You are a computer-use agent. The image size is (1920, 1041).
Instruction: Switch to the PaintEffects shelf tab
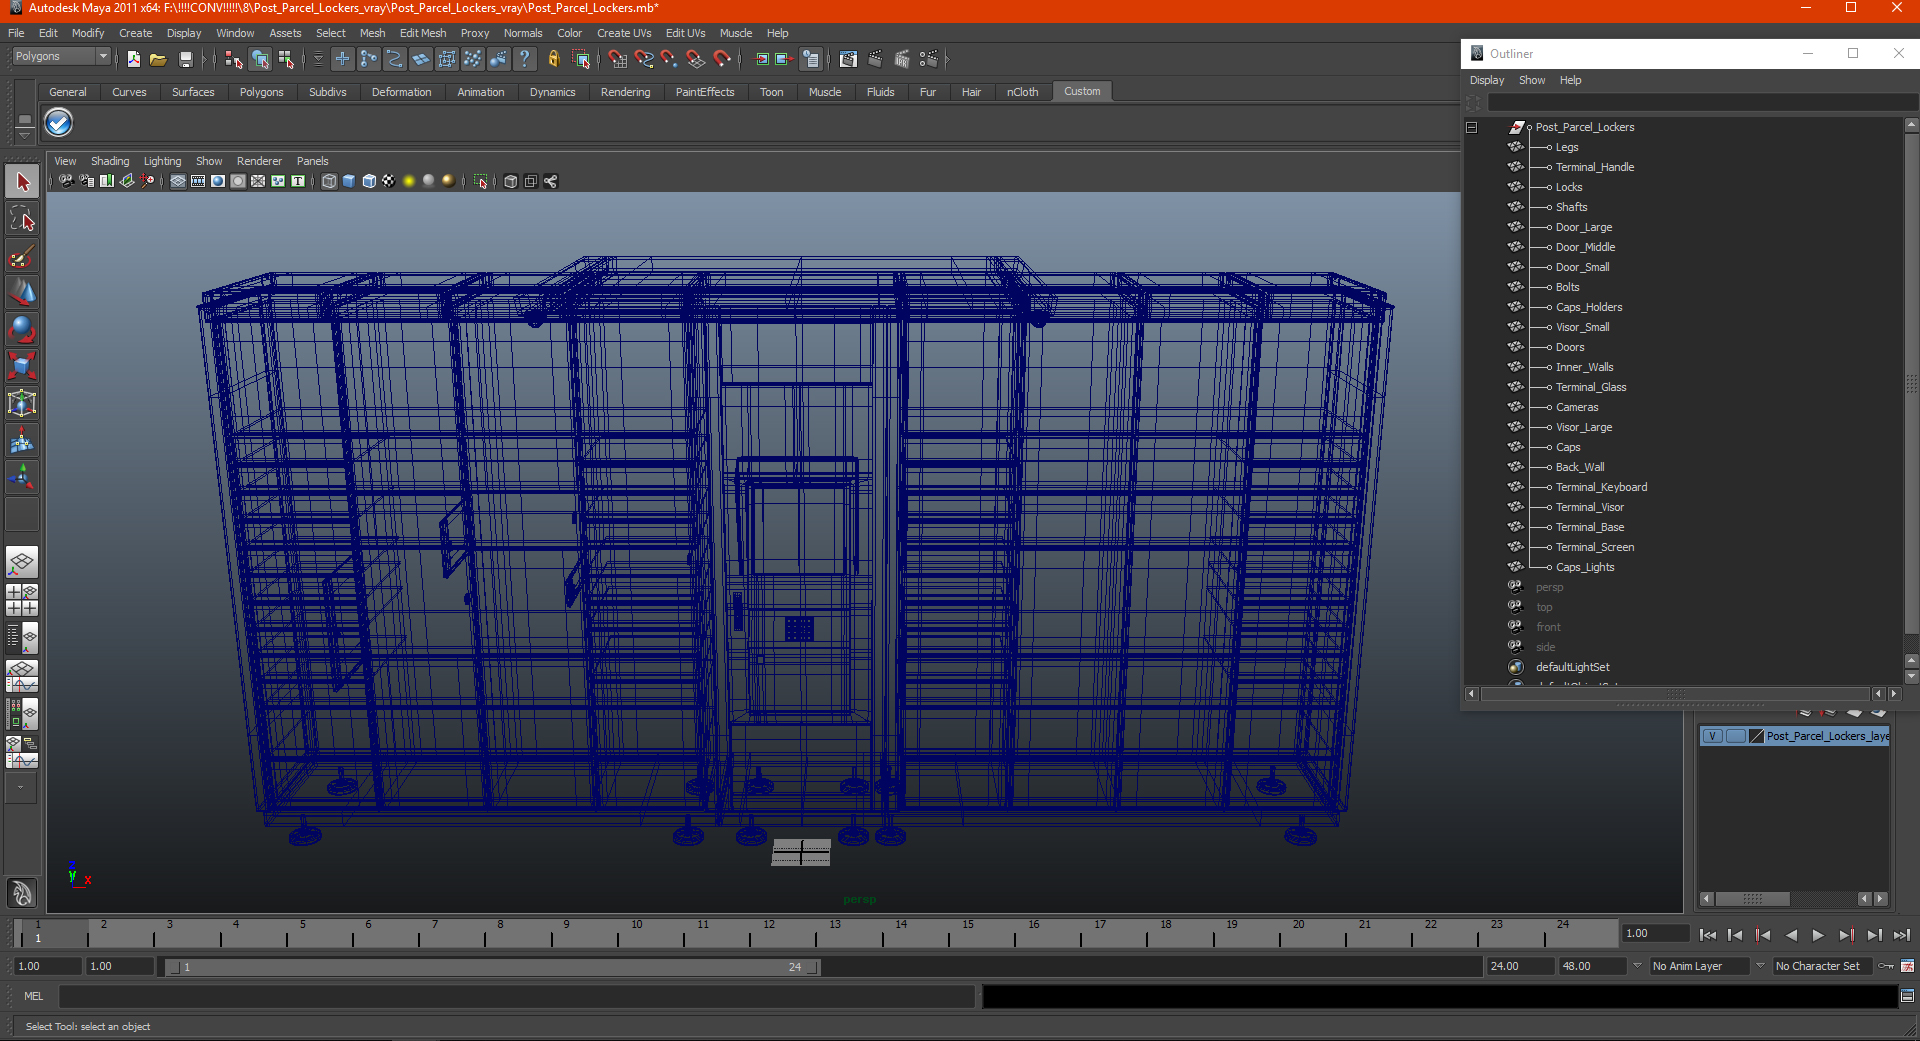click(705, 92)
